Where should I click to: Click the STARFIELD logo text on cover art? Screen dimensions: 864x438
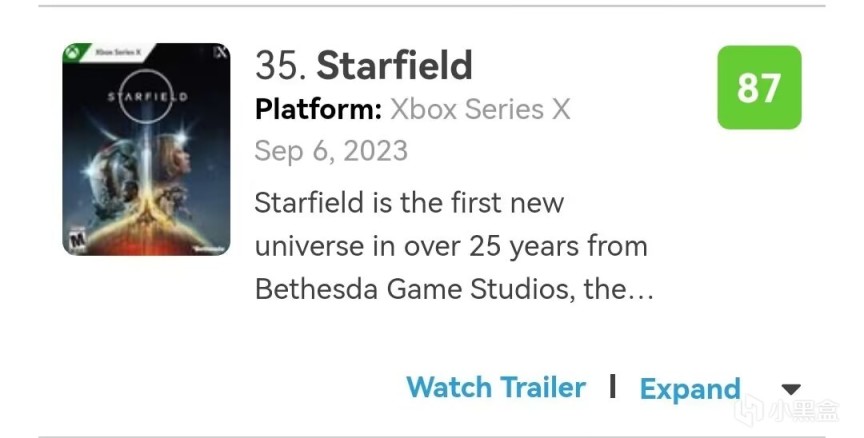coord(147,97)
